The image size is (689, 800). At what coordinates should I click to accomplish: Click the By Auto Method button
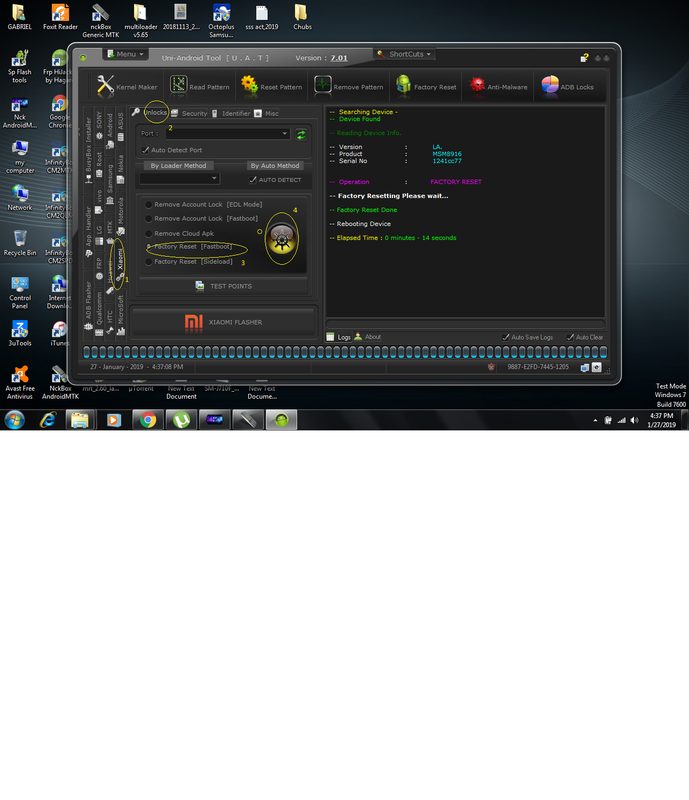pos(275,165)
